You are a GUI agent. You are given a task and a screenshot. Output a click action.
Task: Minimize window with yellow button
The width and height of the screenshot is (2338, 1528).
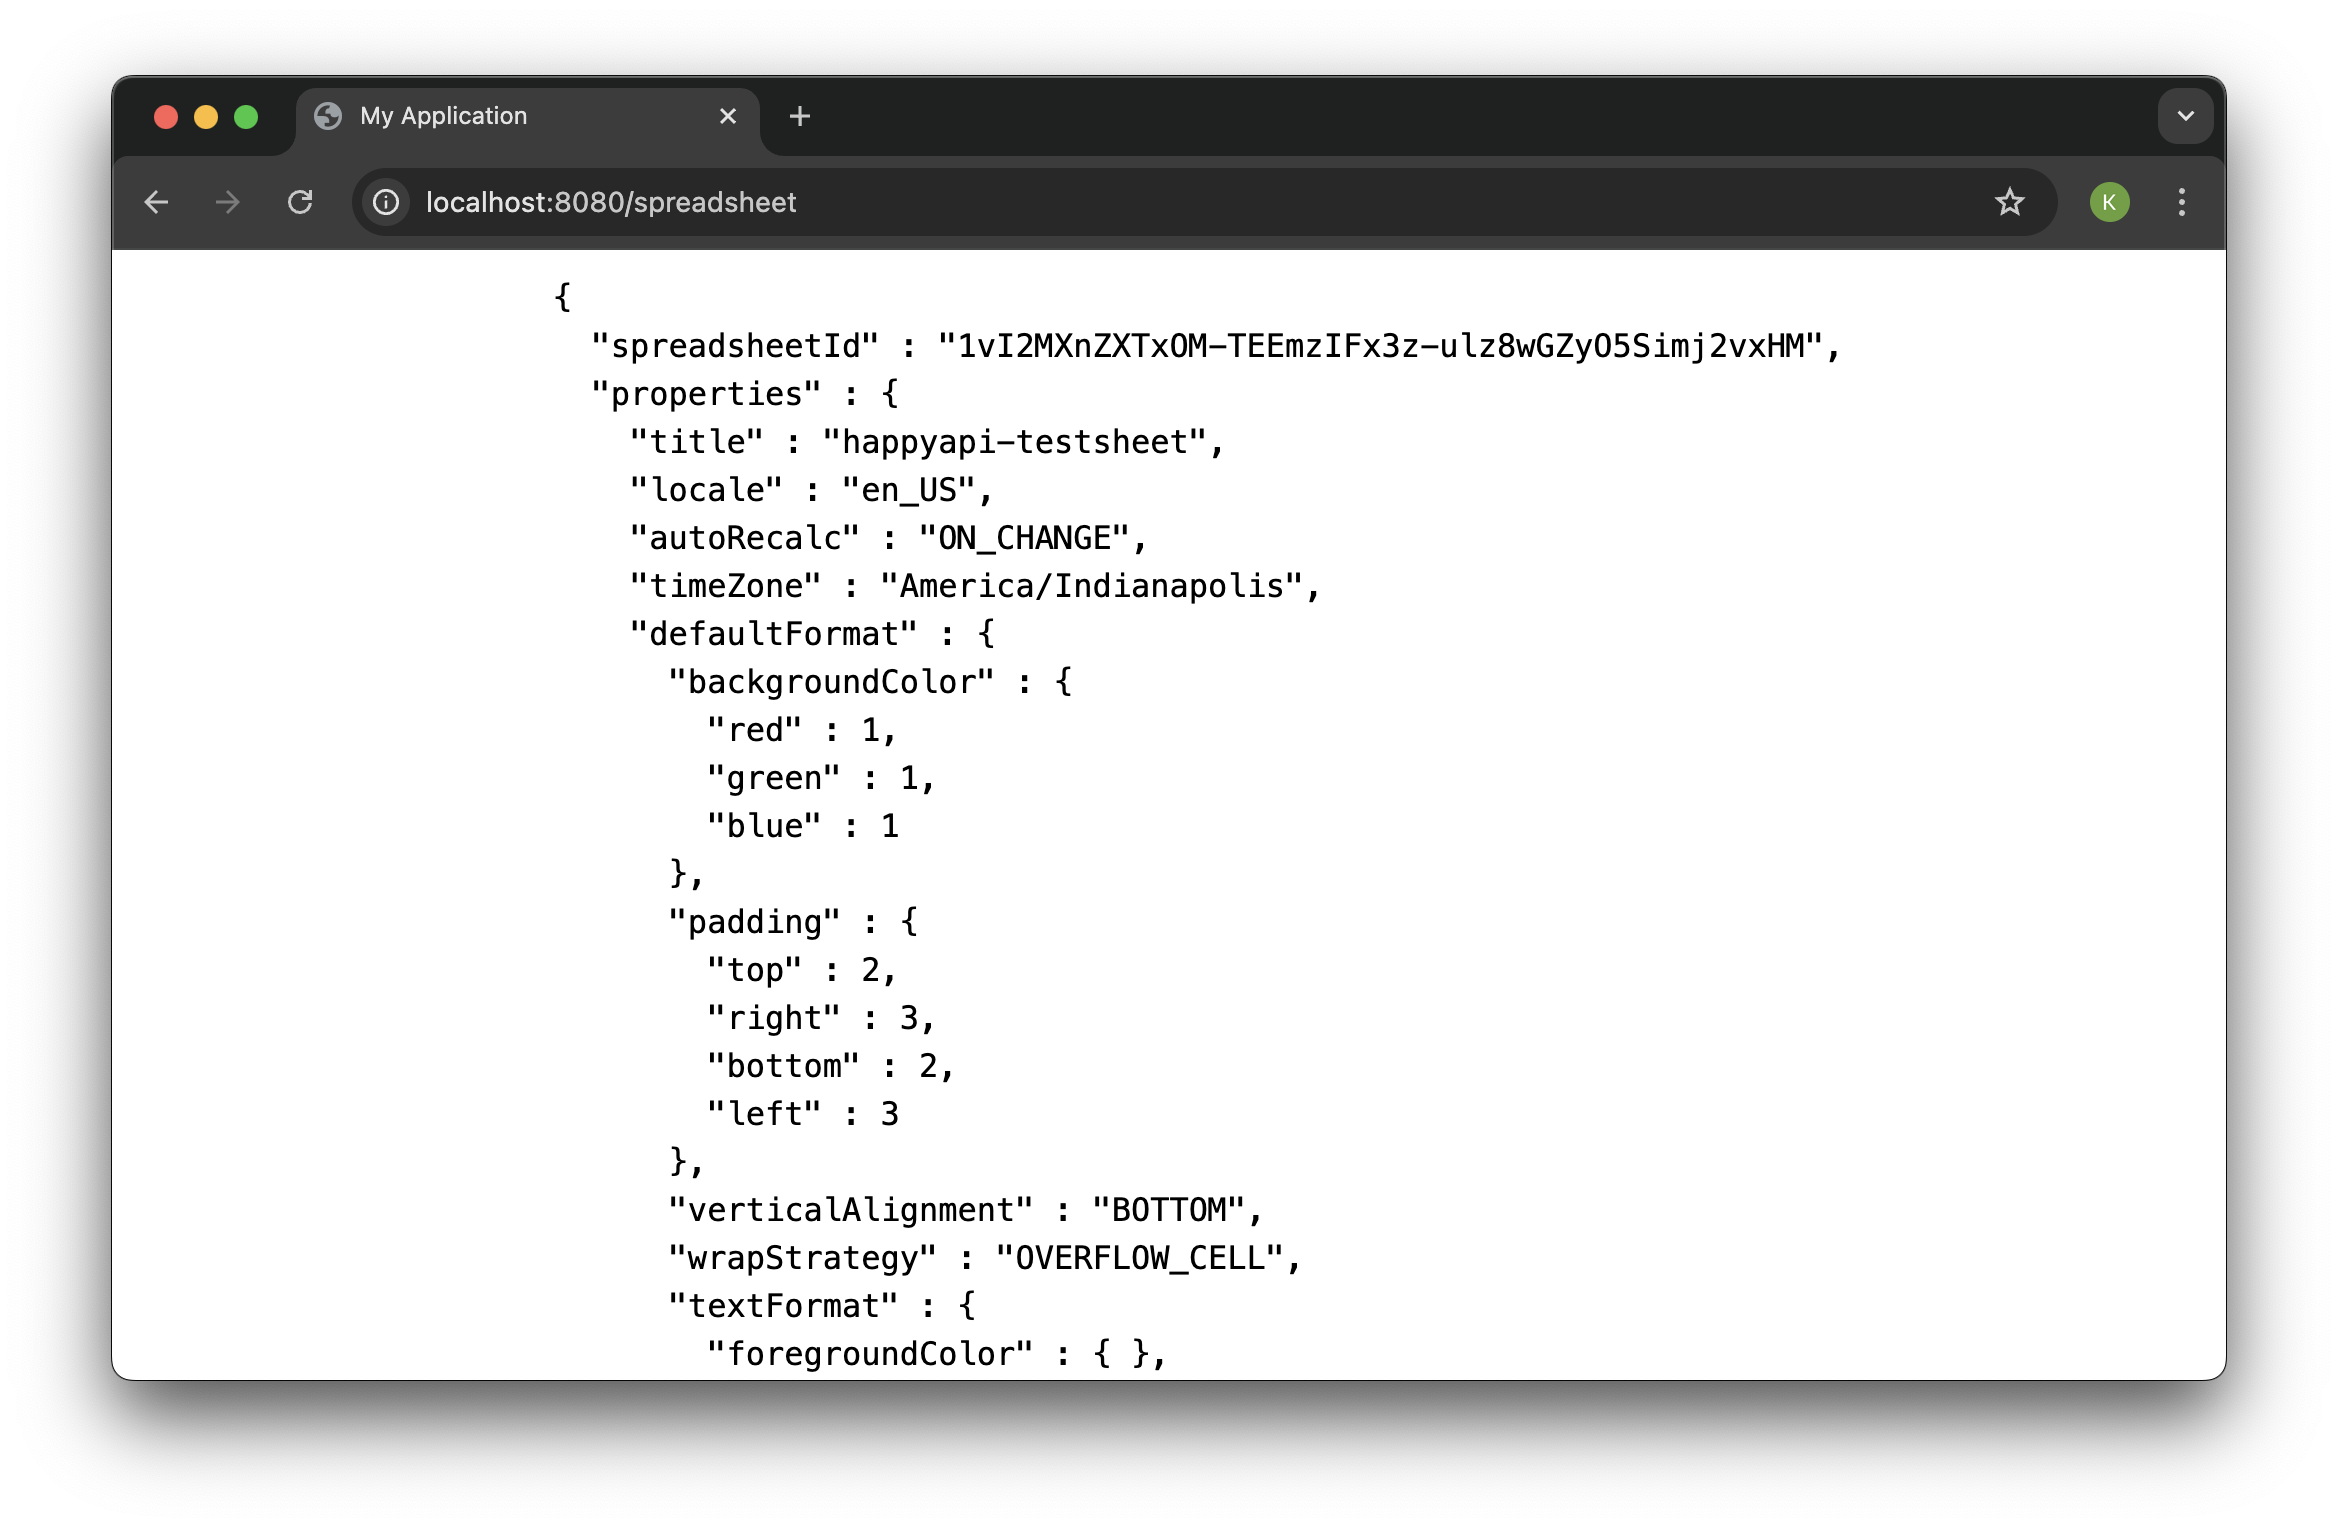pos(206,117)
